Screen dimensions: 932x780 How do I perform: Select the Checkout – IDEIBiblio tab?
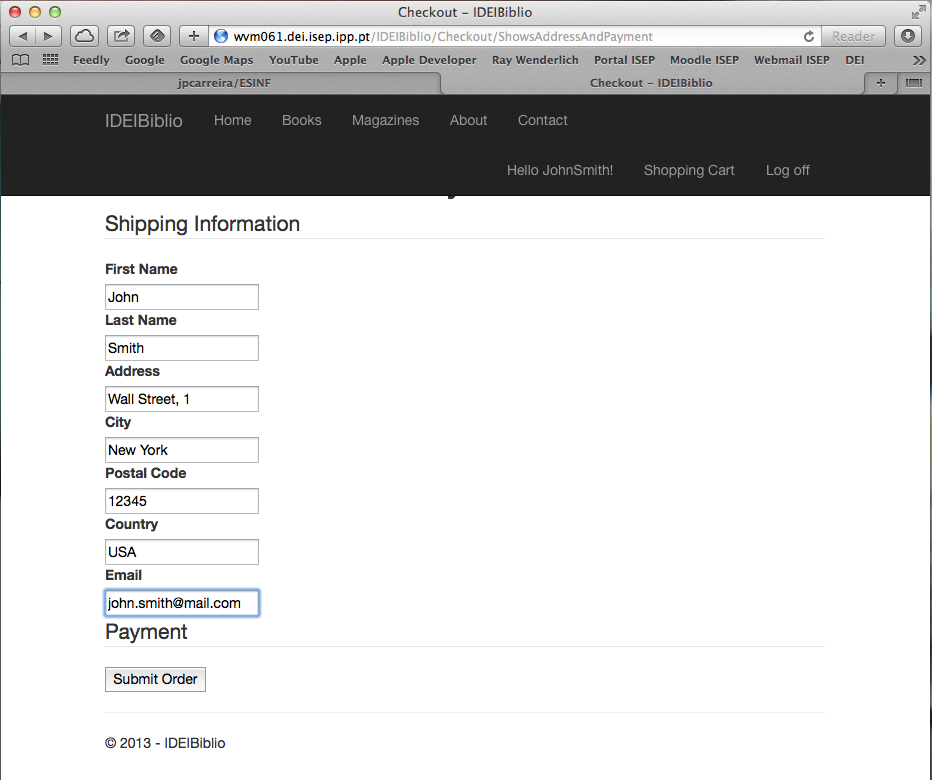(x=651, y=83)
